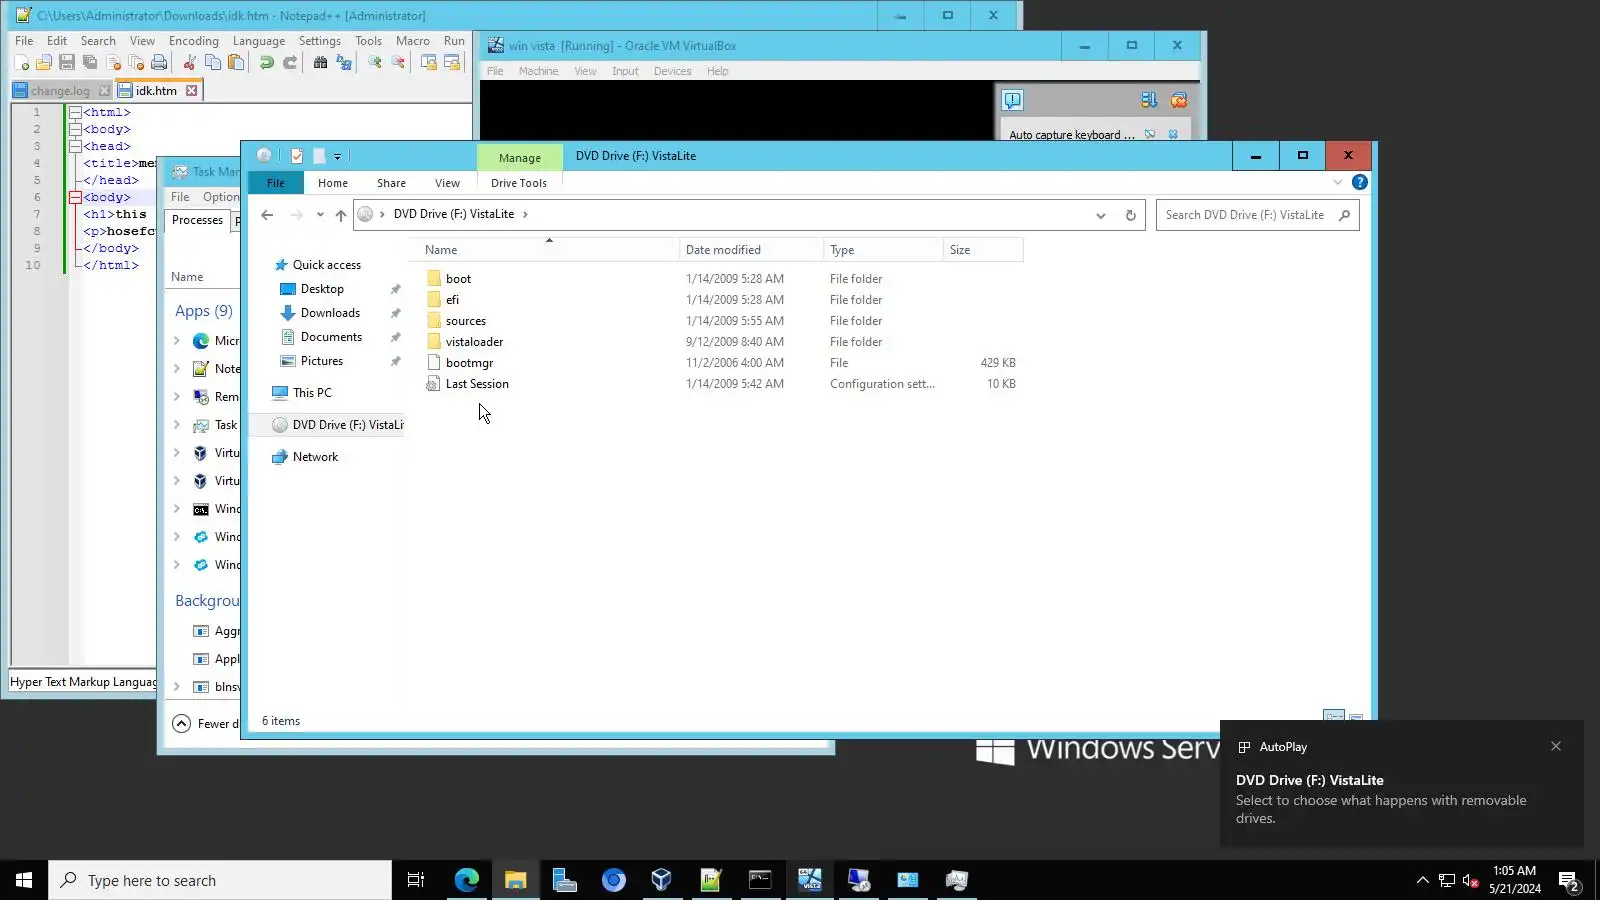Expand the address bar history dropdown
This screenshot has width=1600, height=900.
tap(1100, 215)
